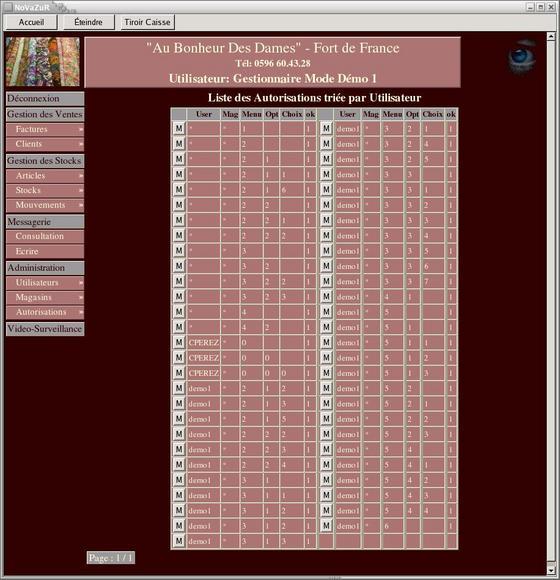Click M button for wildcard user menu 1 row
This screenshot has height=580, width=560.
coord(179,128)
